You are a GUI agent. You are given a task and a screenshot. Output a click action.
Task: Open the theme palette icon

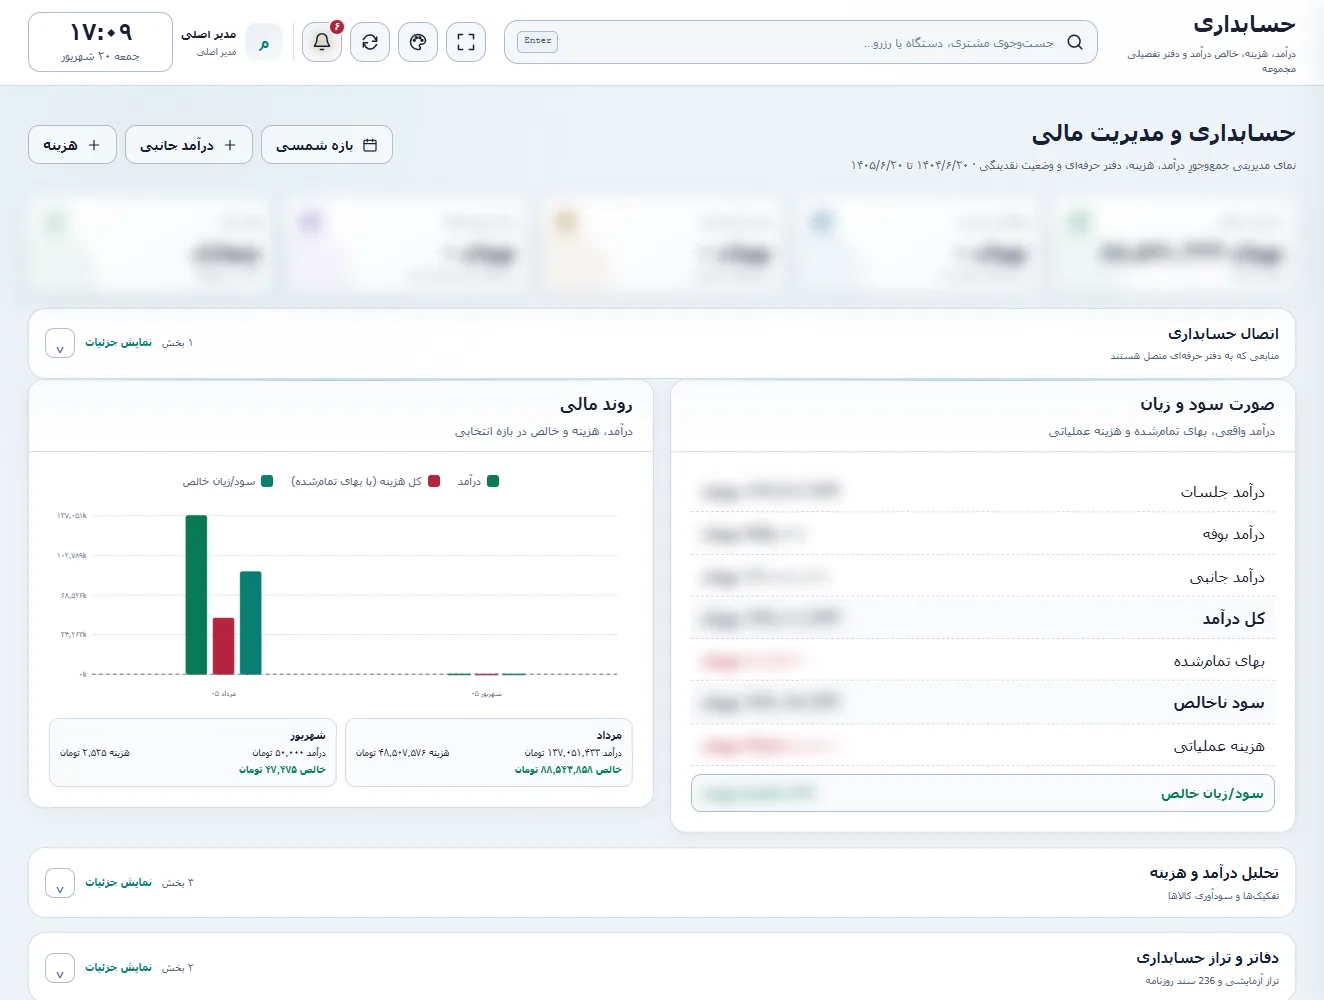(x=418, y=42)
